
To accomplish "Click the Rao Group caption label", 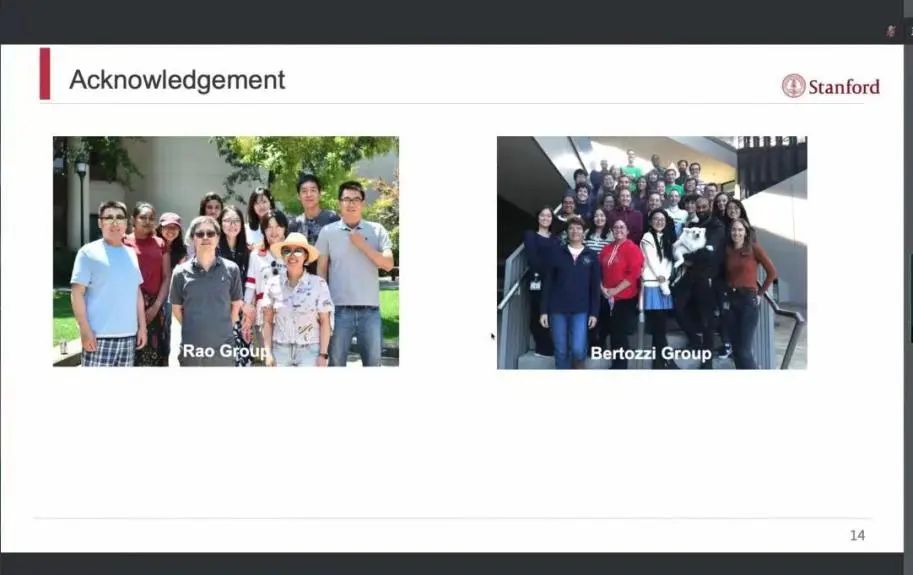I will click(x=225, y=351).
